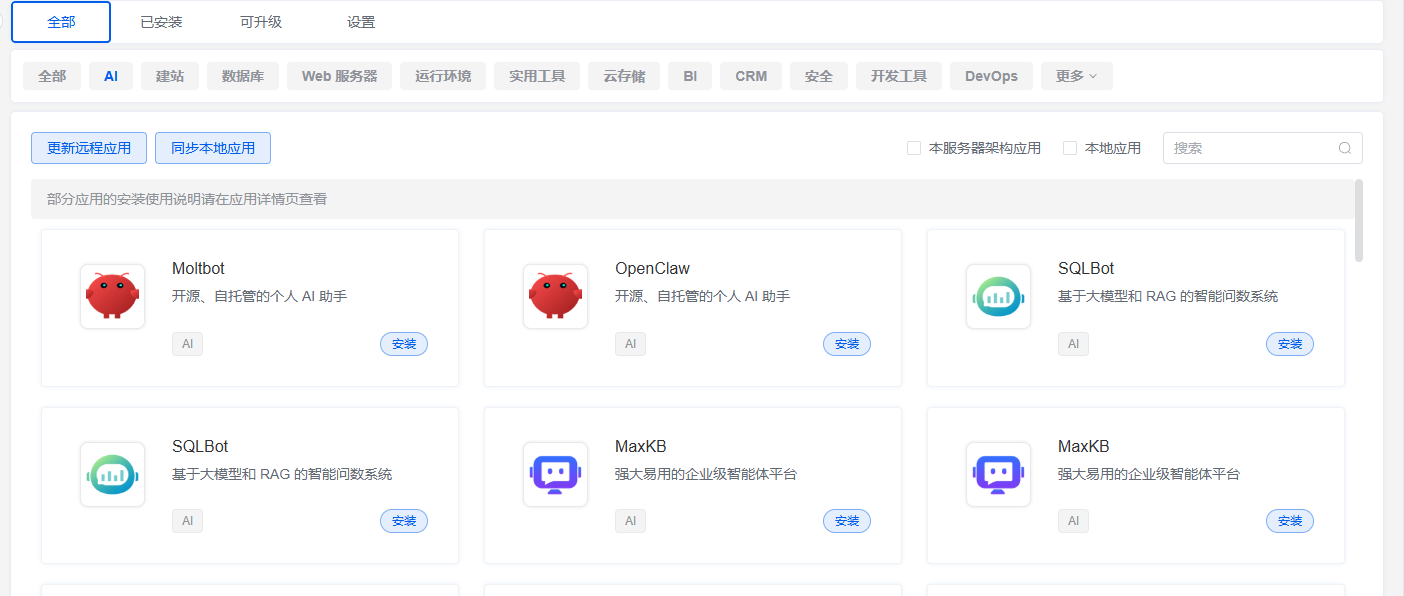
Task: Go to the 设置 tab
Action: 361,22
